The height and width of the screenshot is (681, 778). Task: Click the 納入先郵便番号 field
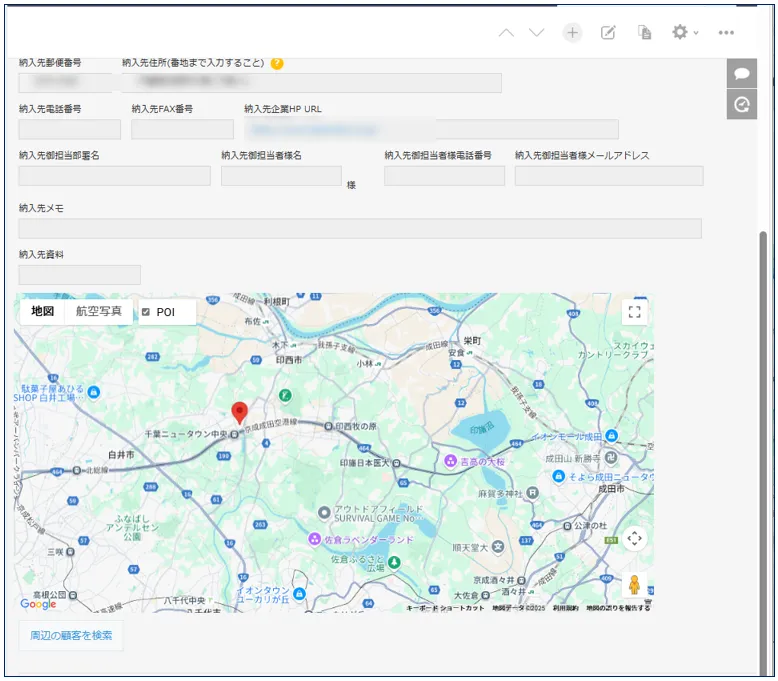(65, 83)
